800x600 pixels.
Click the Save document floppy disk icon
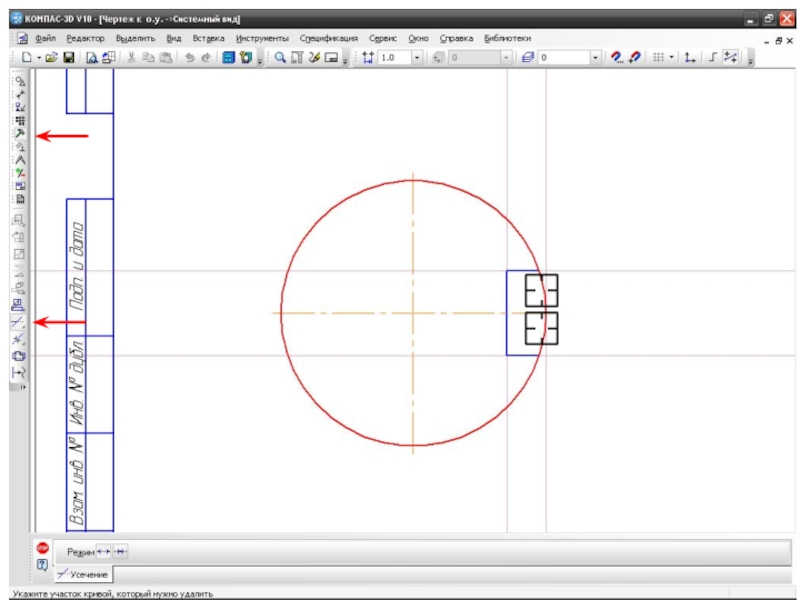[69, 59]
